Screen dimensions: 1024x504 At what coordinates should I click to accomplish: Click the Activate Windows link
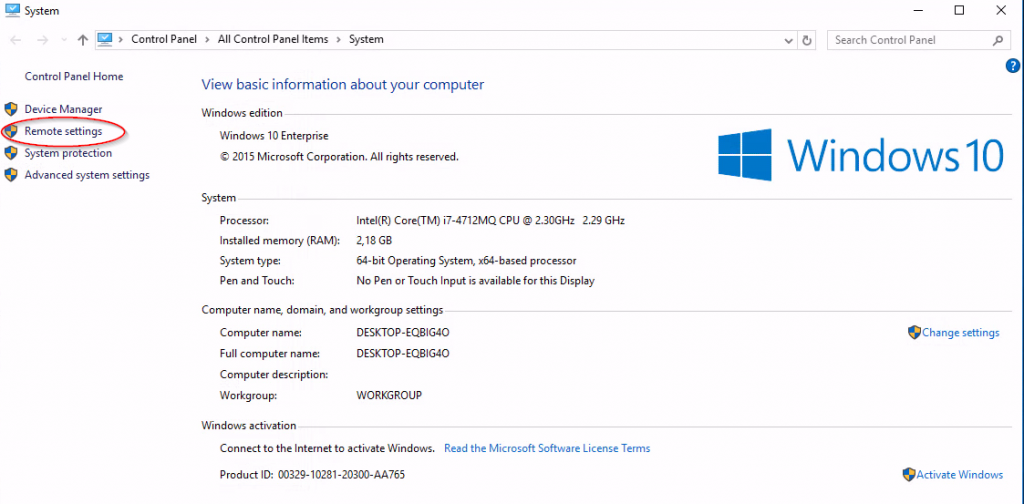(x=959, y=475)
